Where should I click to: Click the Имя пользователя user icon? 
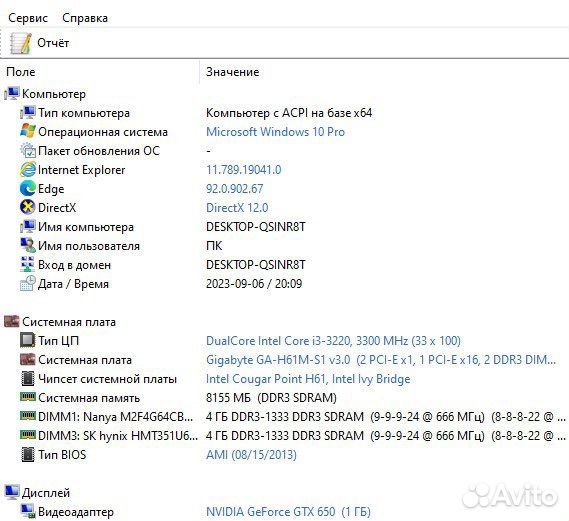pyautogui.click(x=28, y=246)
